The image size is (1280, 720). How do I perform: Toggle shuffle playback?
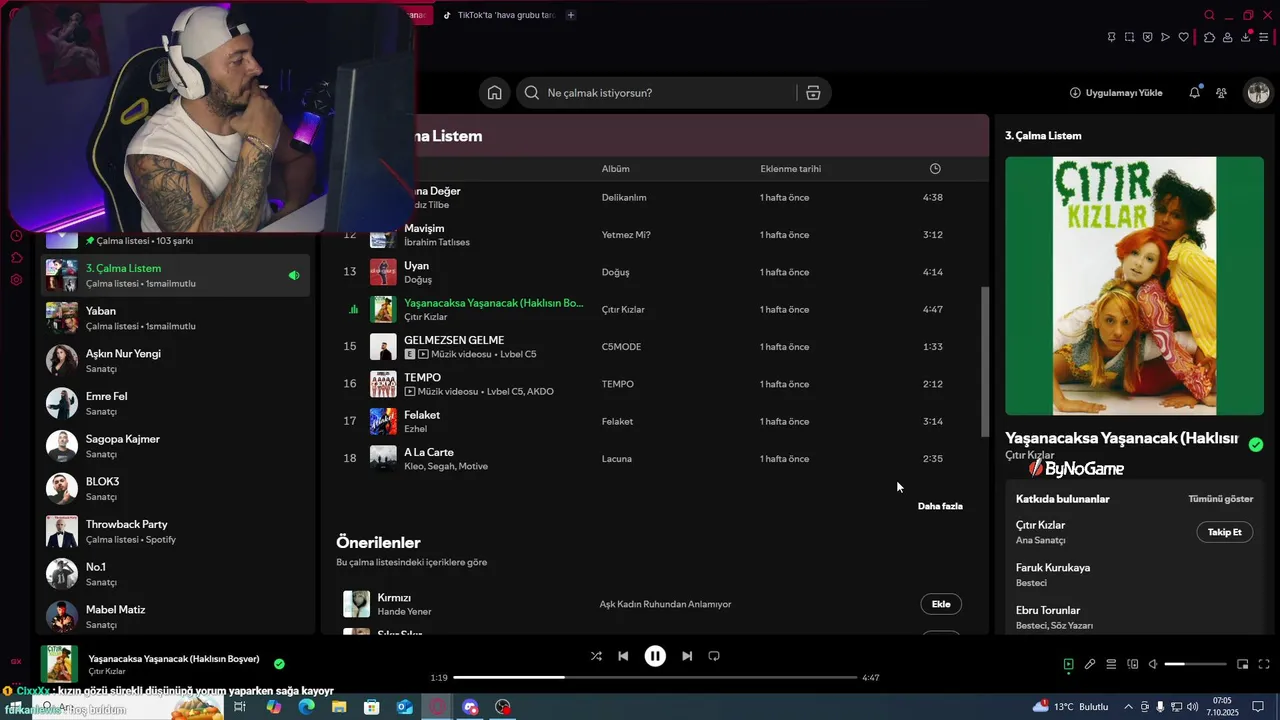pyautogui.click(x=596, y=656)
